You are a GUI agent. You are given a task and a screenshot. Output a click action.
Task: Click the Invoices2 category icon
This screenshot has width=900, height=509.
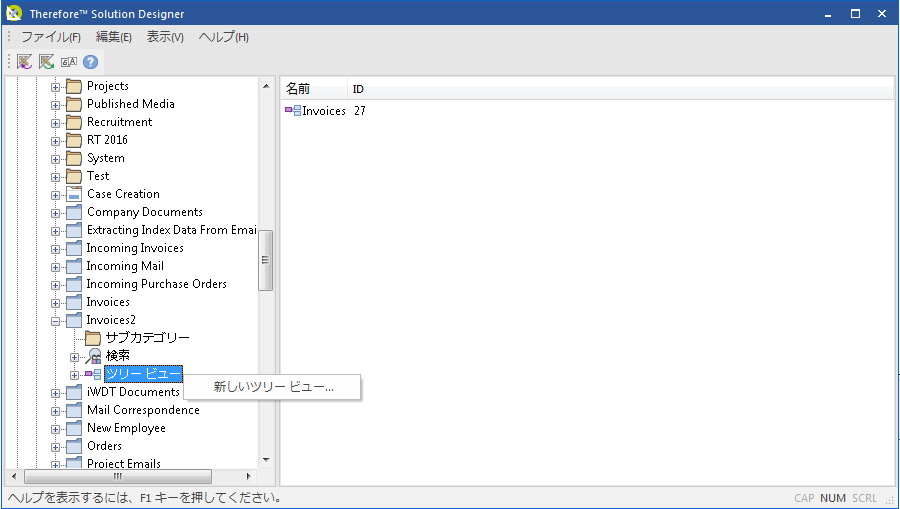click(73, 320)
